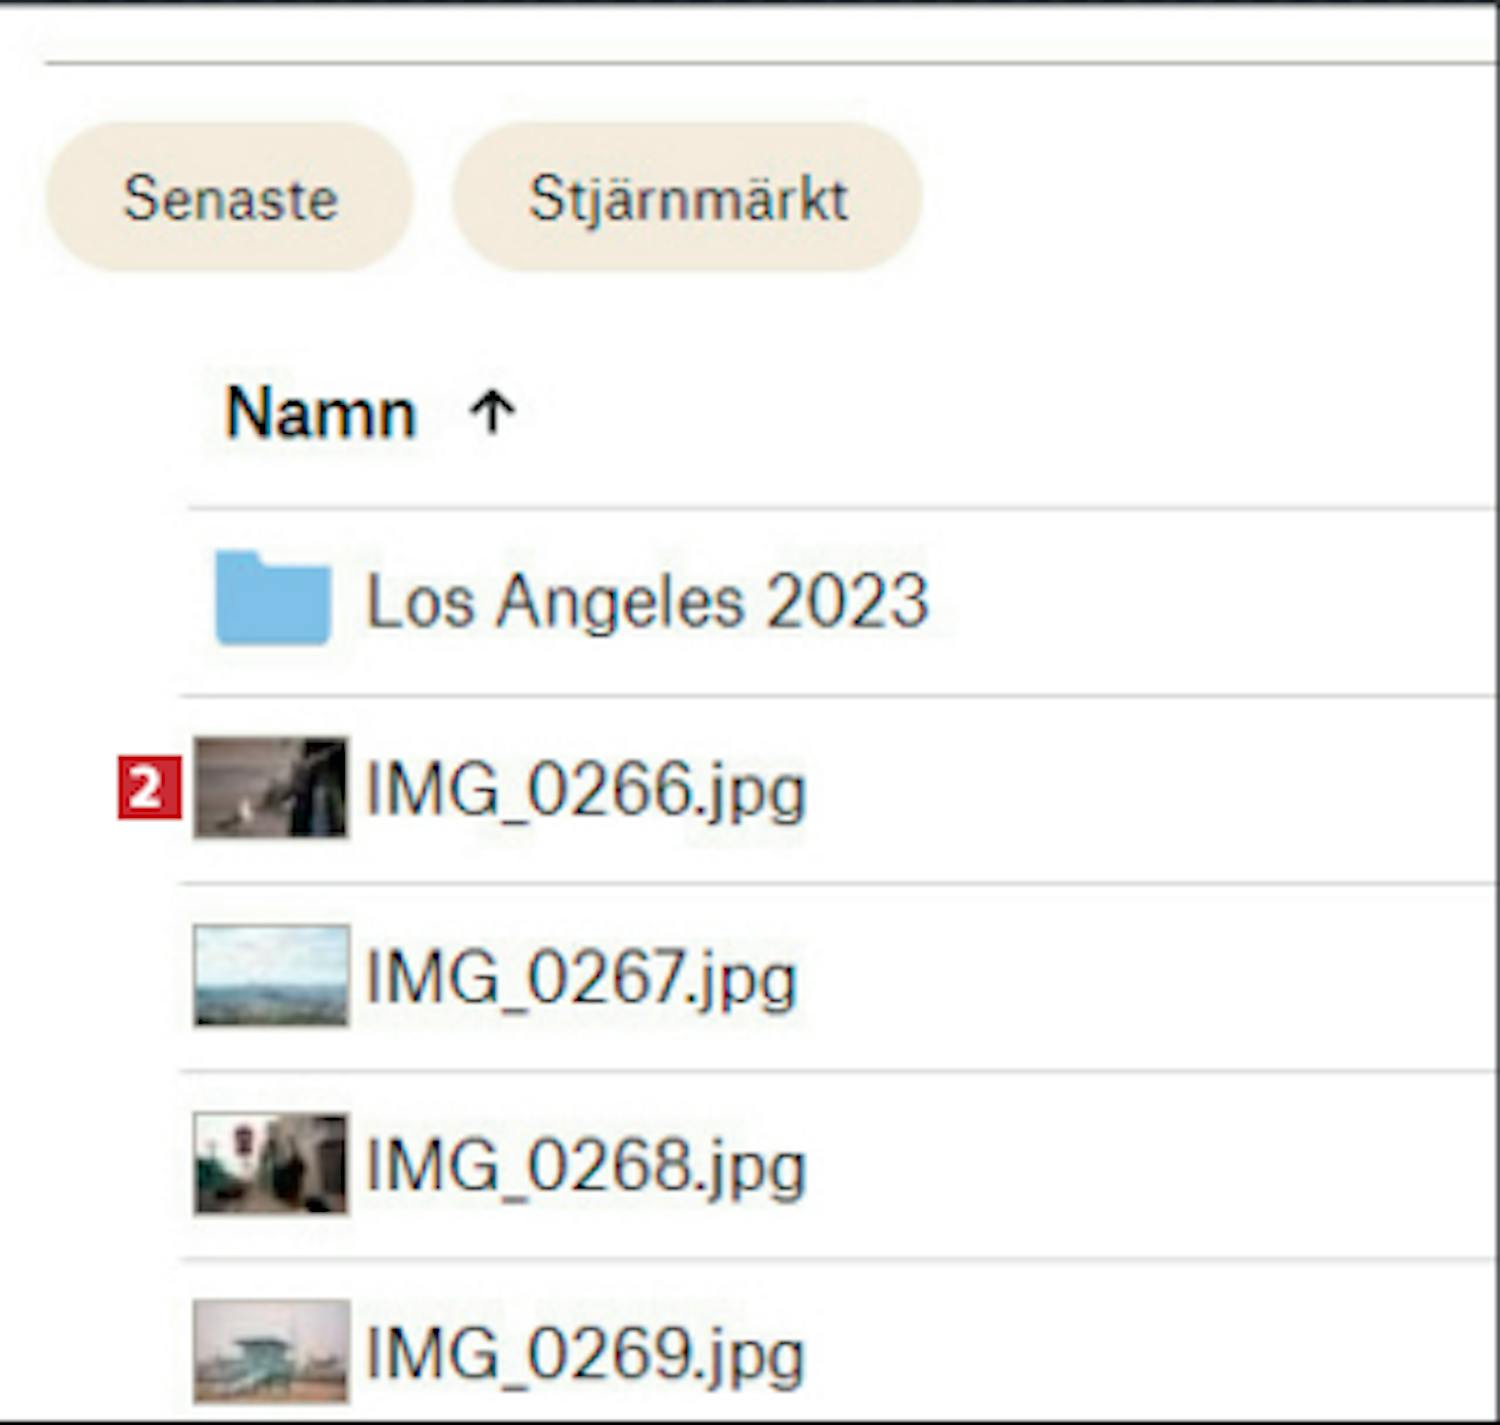Click empty area of IMG_0268.jpg row

tap(1150, 1166)
